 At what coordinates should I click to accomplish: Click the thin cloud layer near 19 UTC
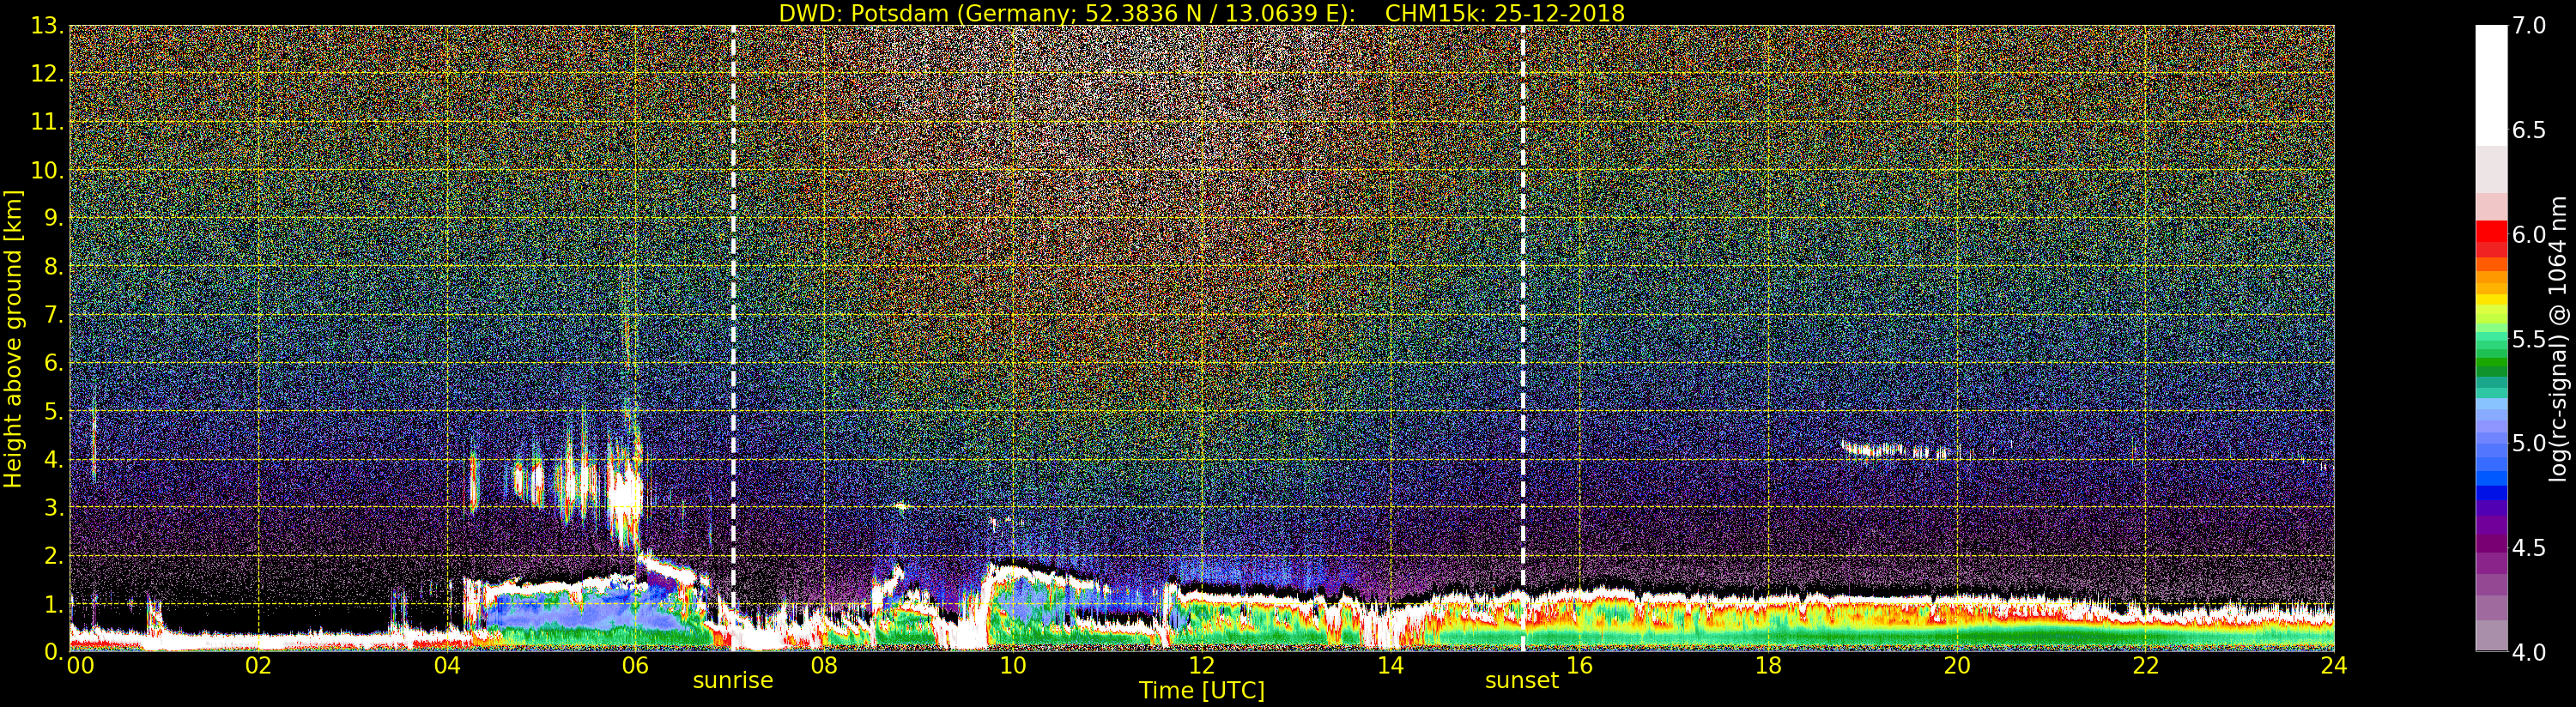click(x=1895, y=450)
